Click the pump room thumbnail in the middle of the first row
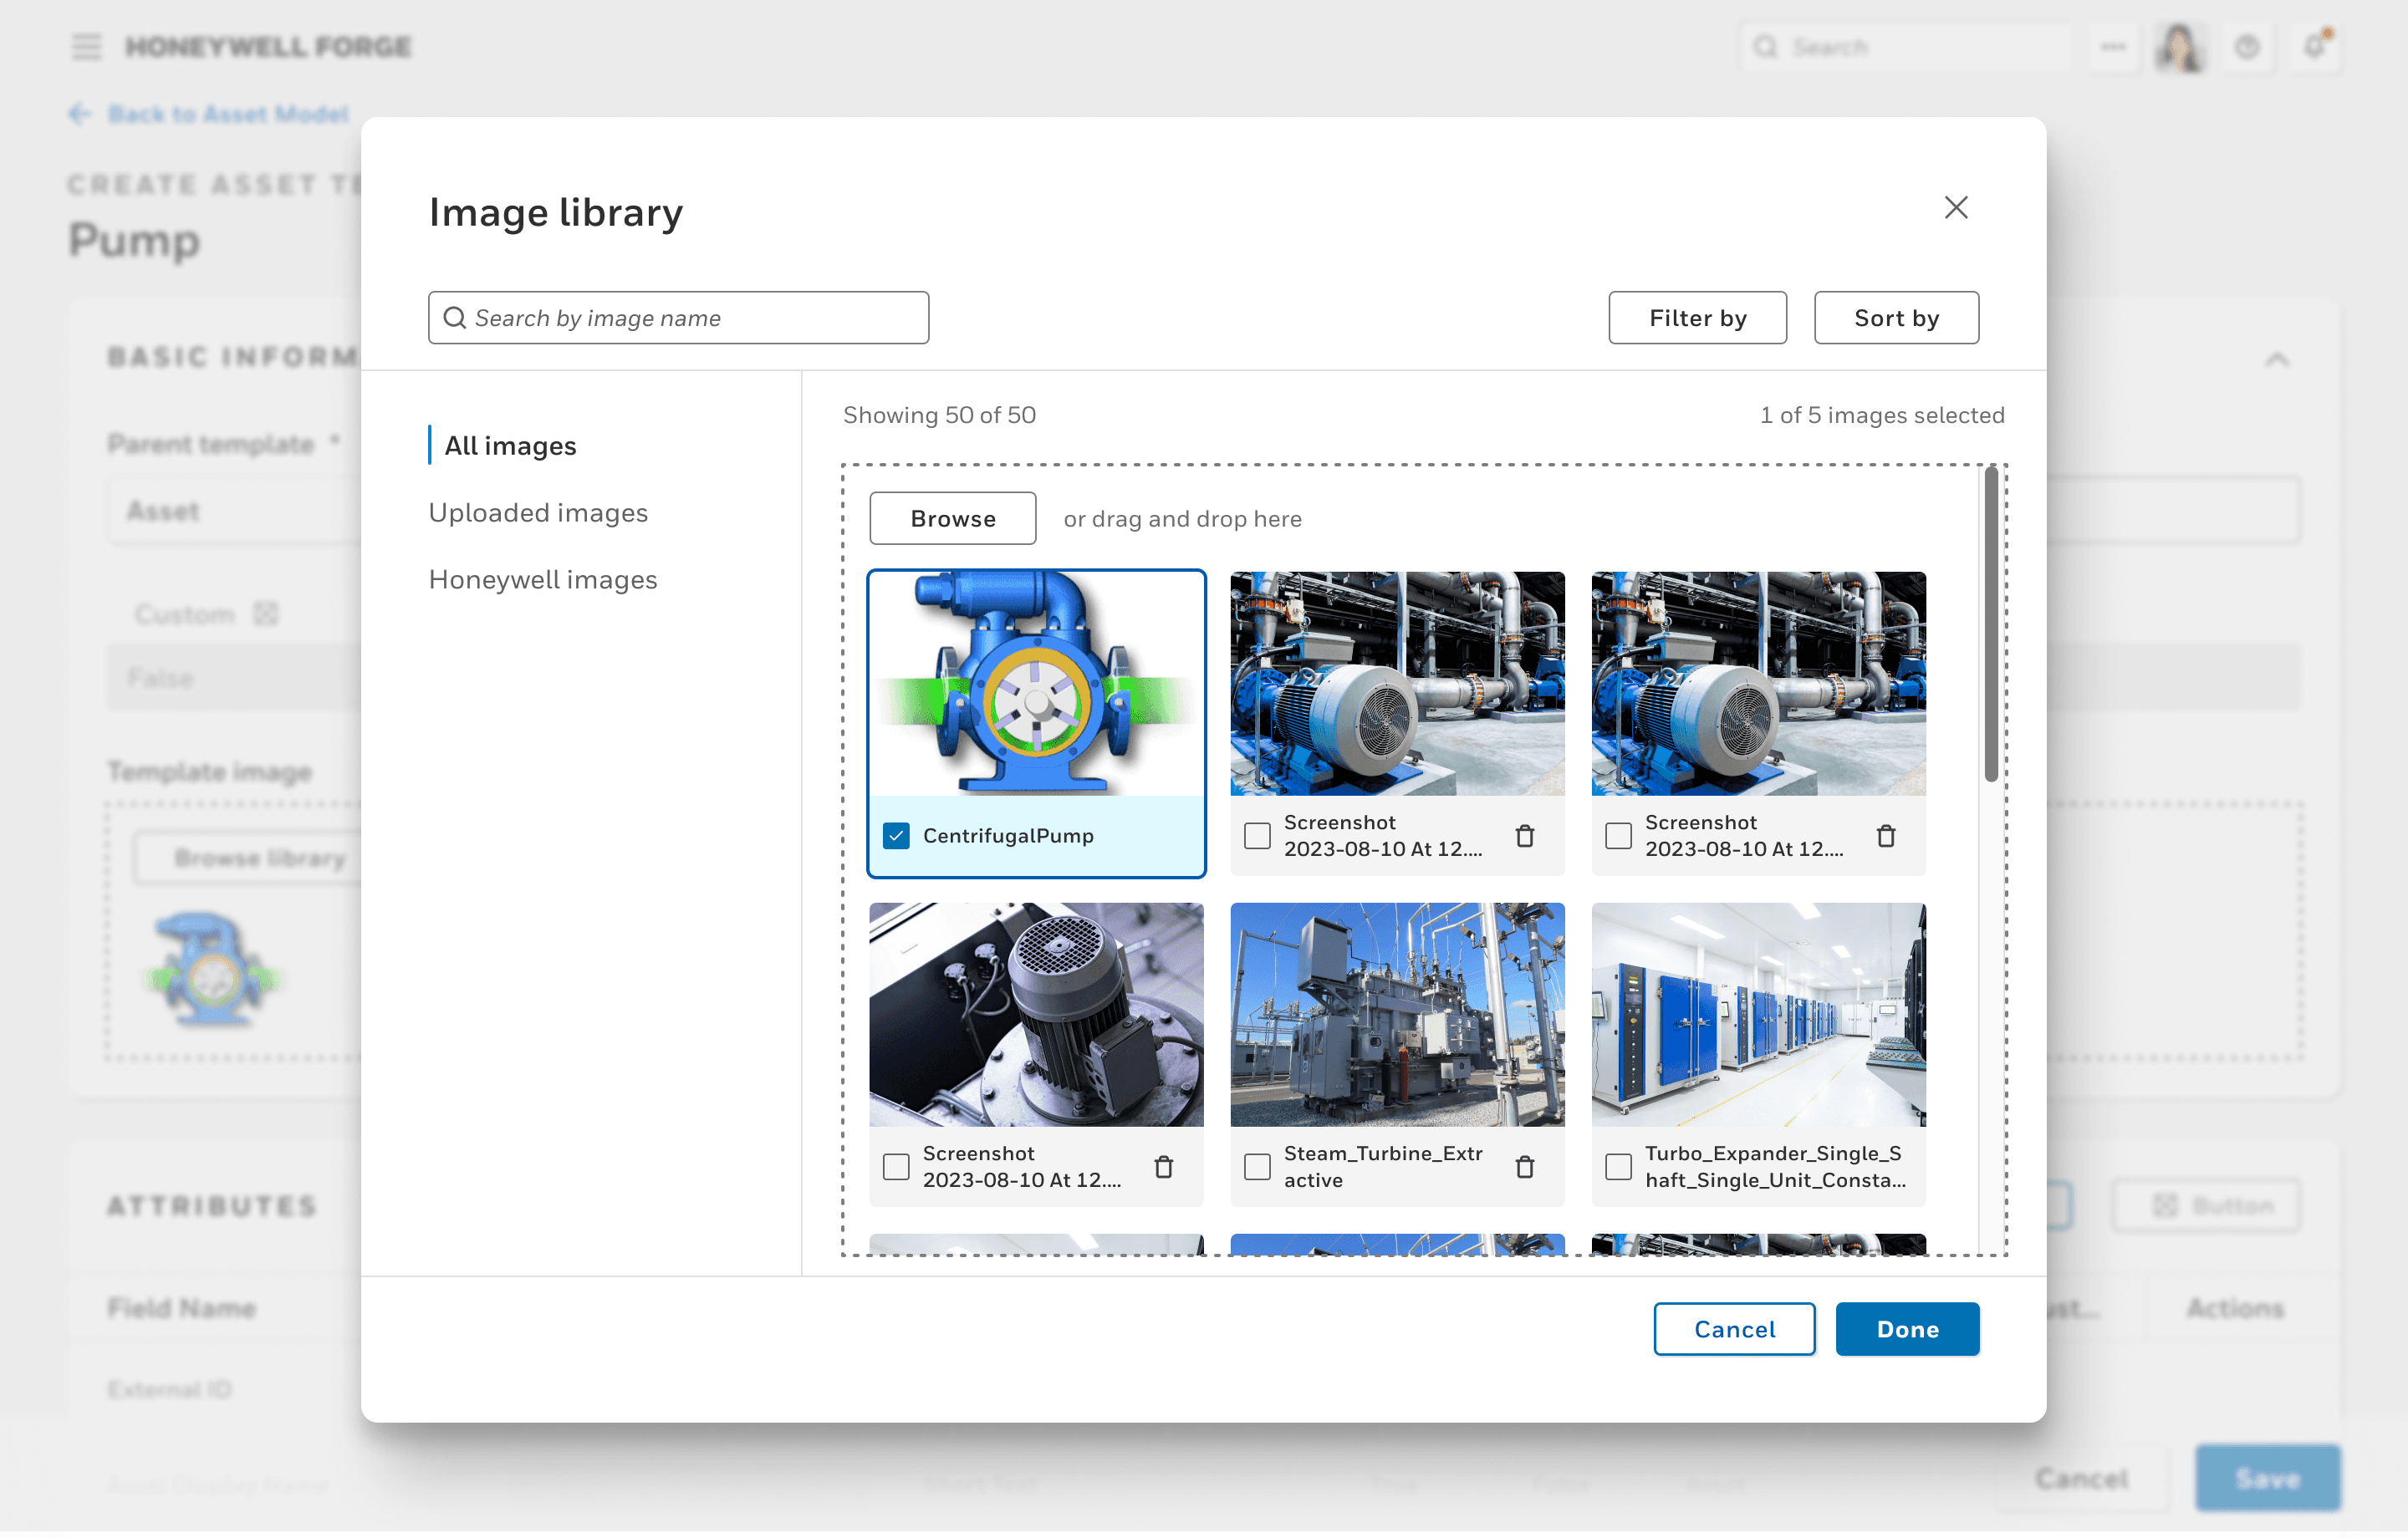The width and height of the screenshot is (2408, 1538). pyautogui.click(x=1397, y=684)
